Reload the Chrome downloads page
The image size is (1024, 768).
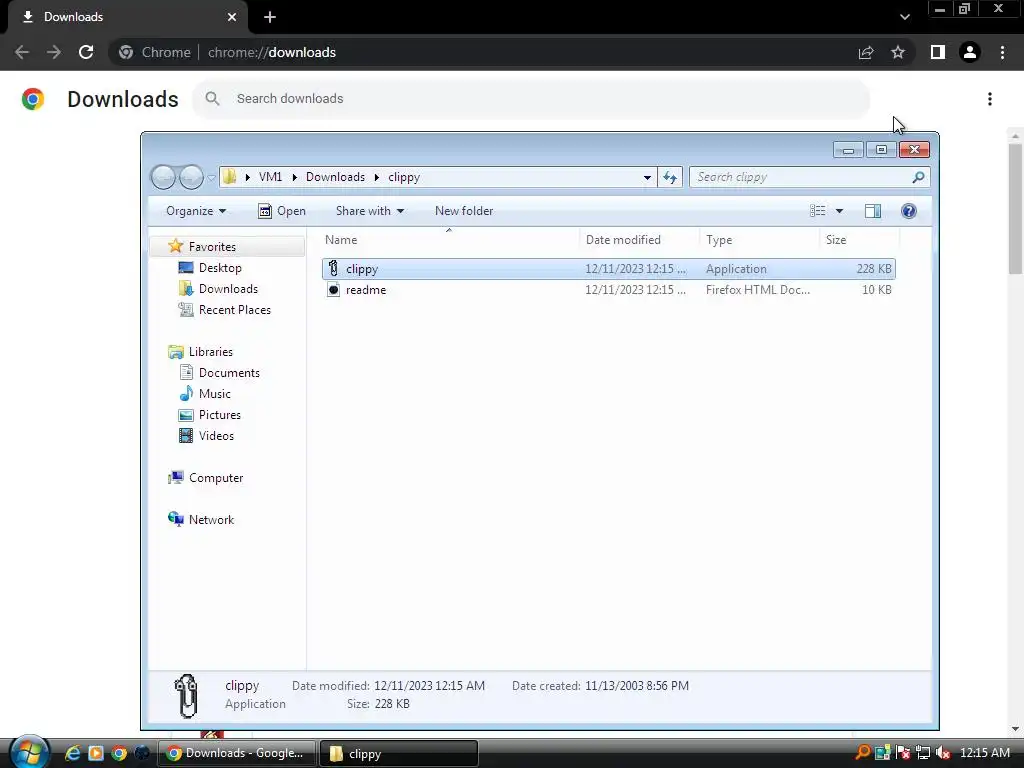tap(86, 52)
